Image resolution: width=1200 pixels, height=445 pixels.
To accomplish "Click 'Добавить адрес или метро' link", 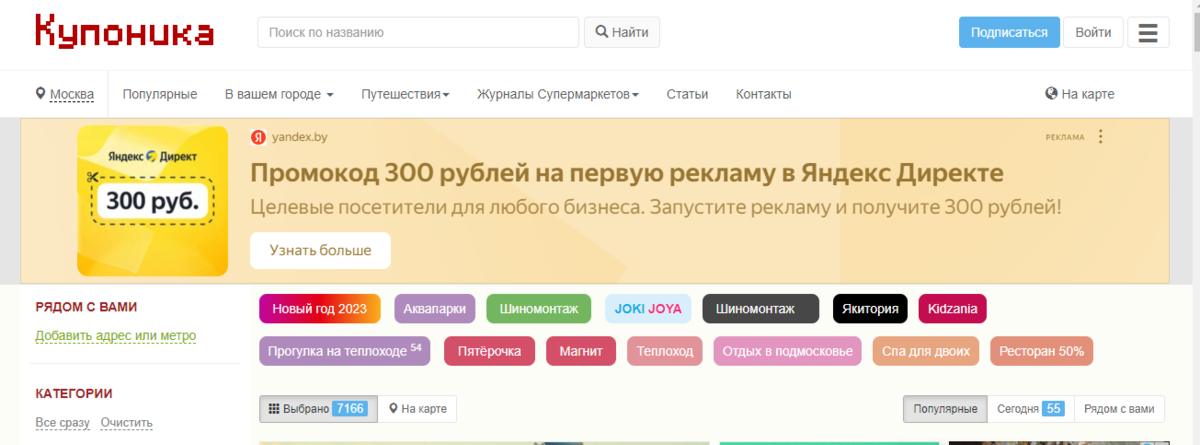I will pos(115,336).
